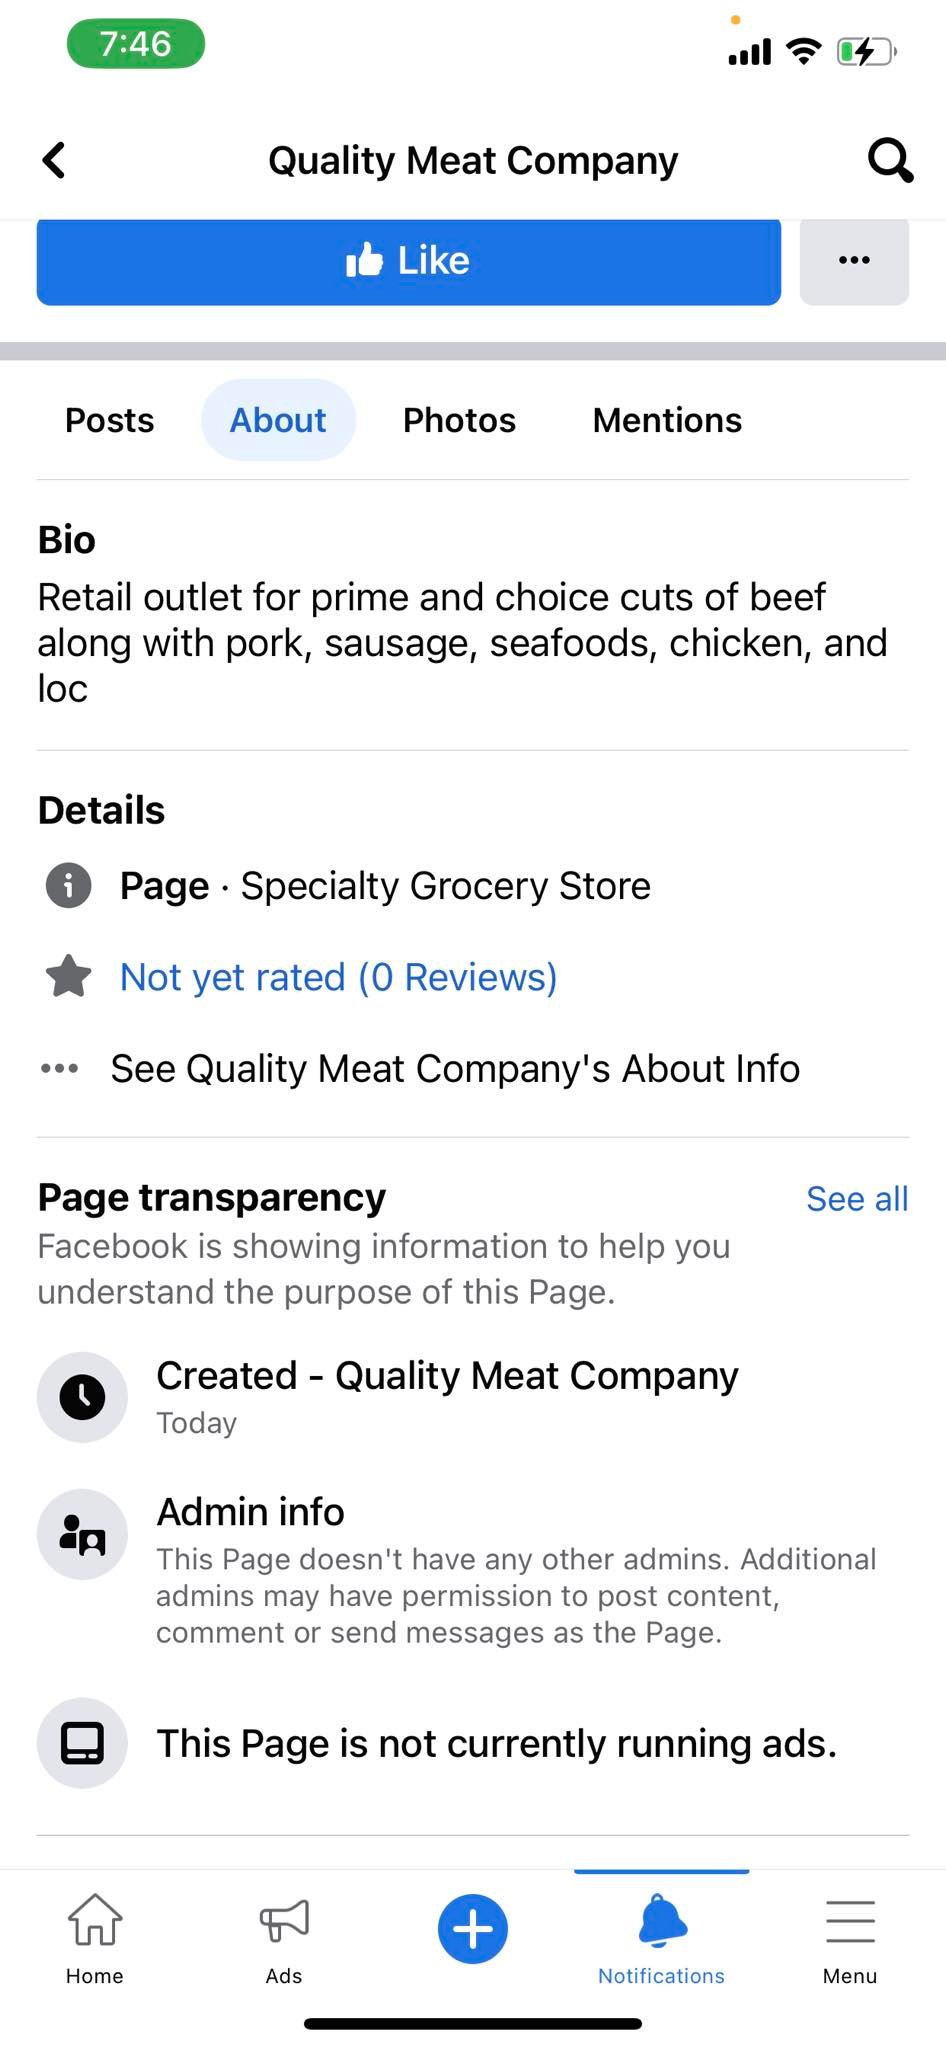Image resolution: width=946 pixels, height=2048 pixels.
Task: Open the hamburger Menu icon
Action: point(850,1921)
